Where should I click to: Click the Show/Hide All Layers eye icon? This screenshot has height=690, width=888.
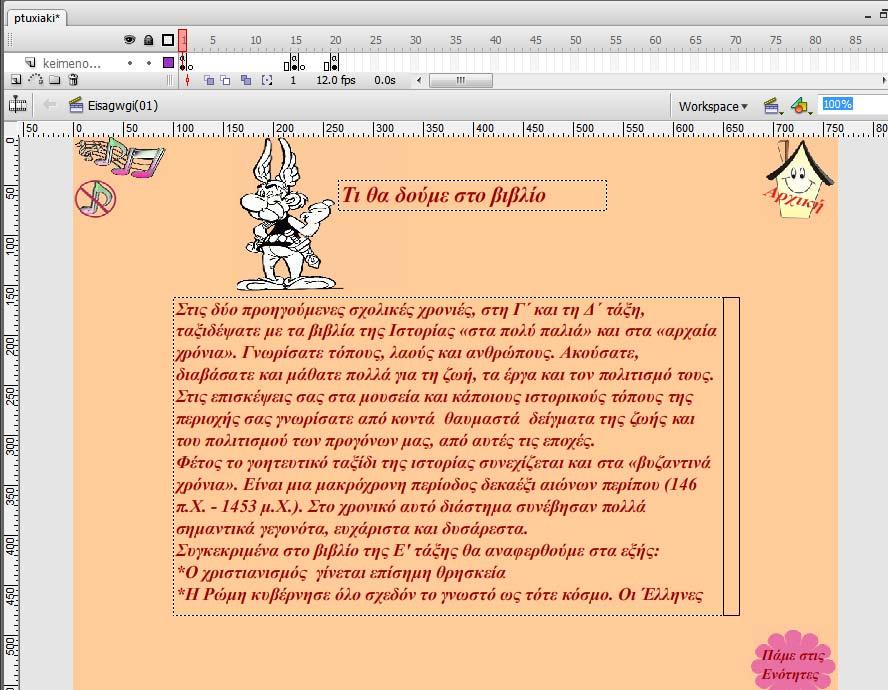[x=130, y=40]
